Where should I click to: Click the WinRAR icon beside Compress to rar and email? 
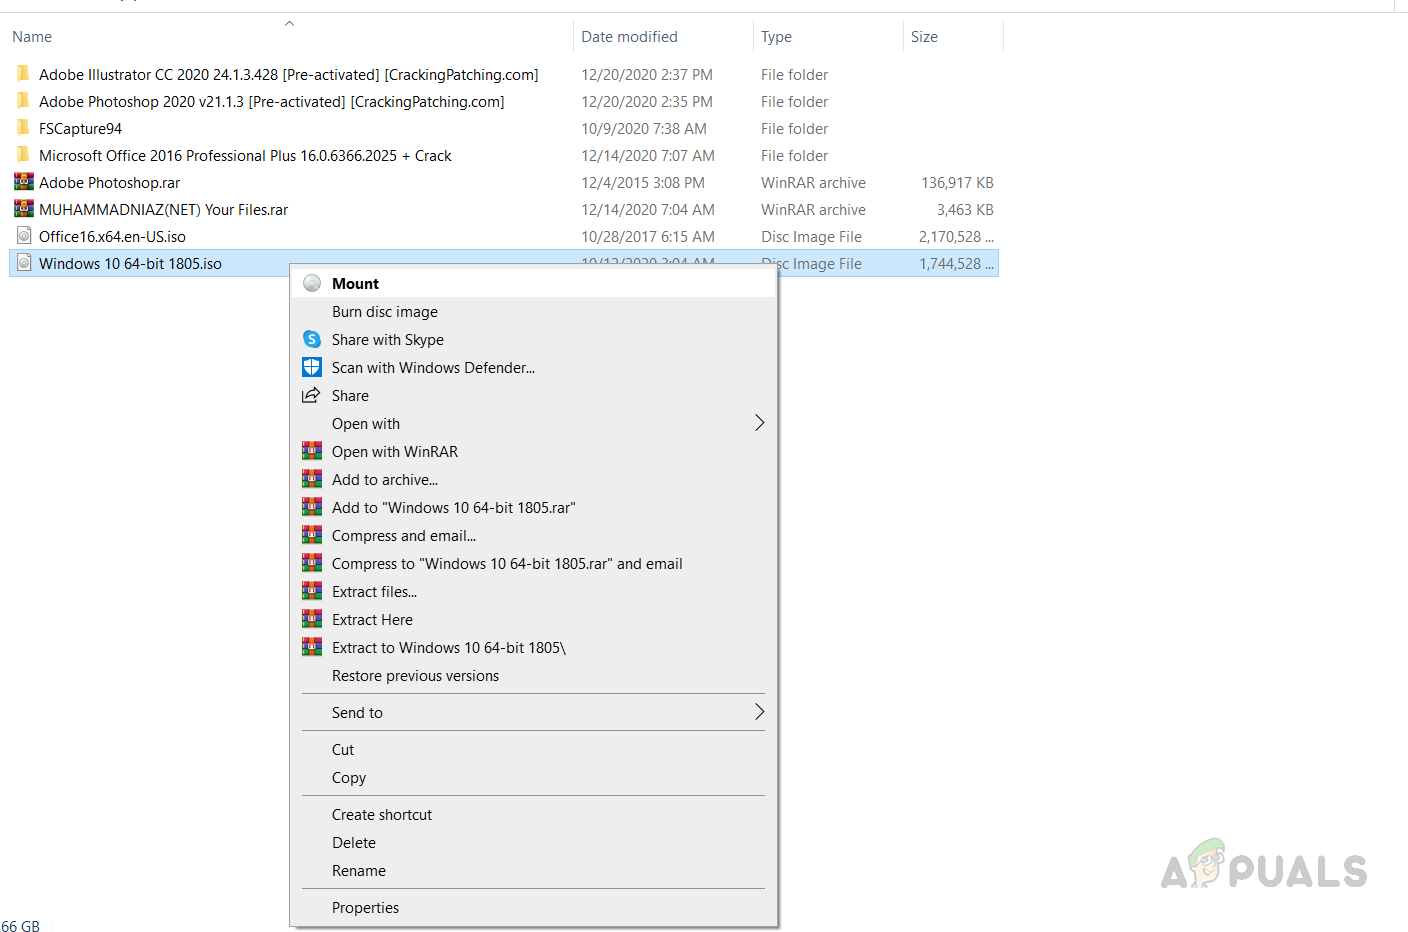[x=312, y=563]
